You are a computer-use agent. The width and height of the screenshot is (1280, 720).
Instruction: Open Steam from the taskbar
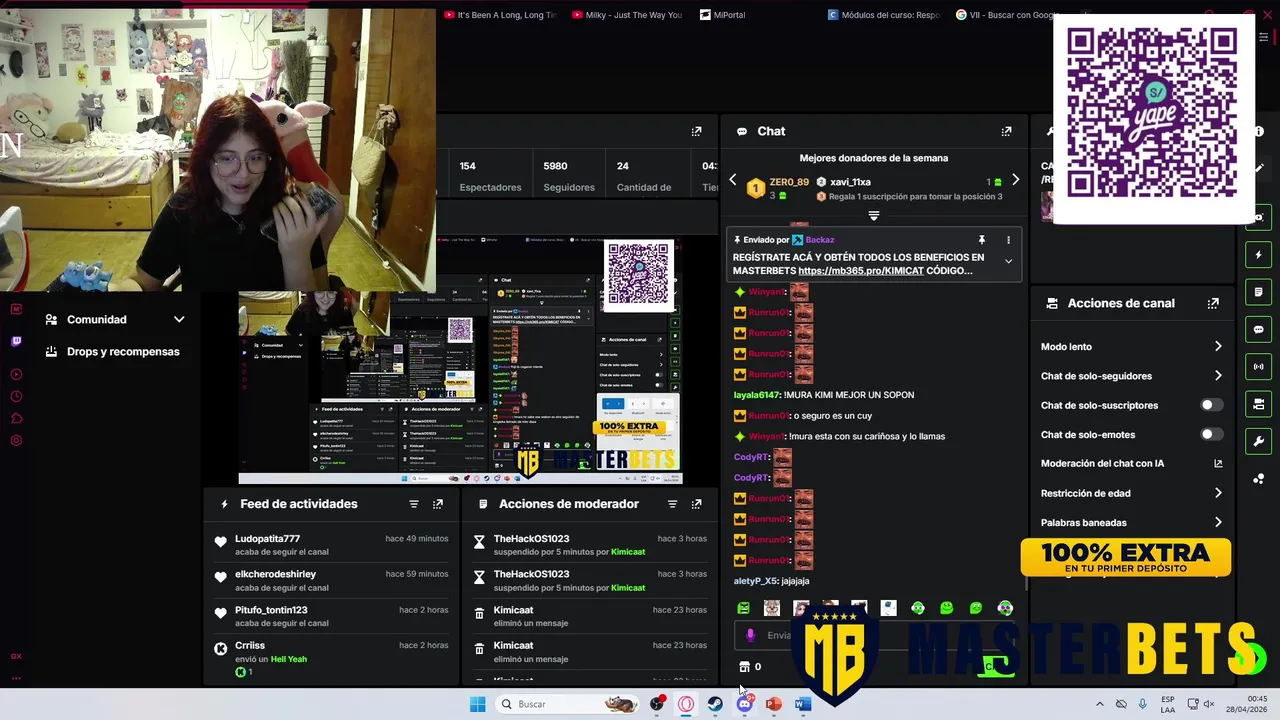click(715, 704)
